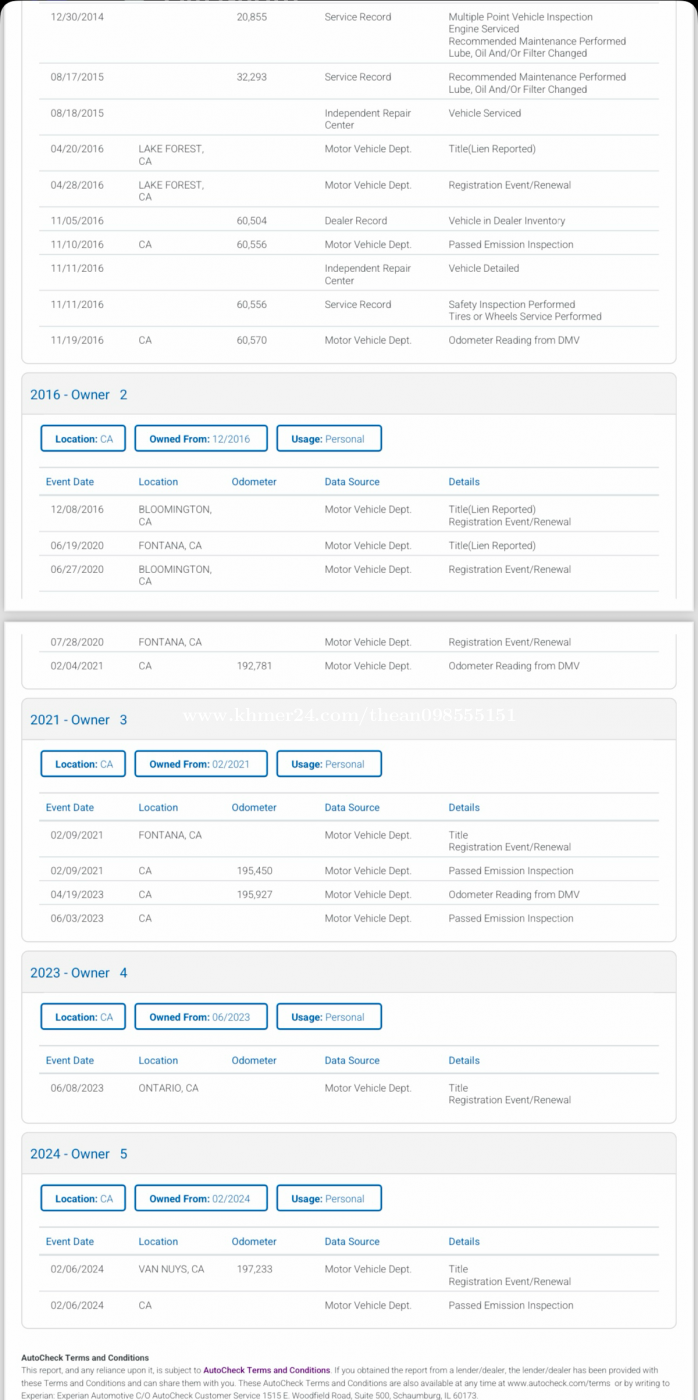The height and width of the screenshot is (1400, 698).
Task: Open the "2024 - Owner 5" section header
Action: point(79,1154)
